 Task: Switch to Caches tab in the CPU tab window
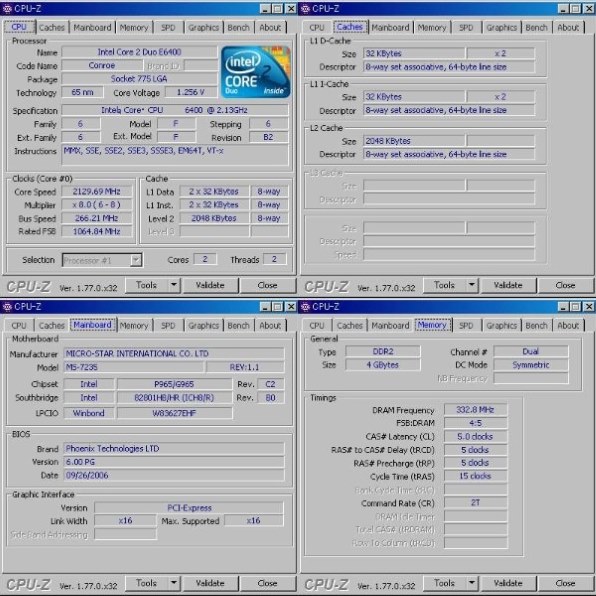(x=52, y=27)
